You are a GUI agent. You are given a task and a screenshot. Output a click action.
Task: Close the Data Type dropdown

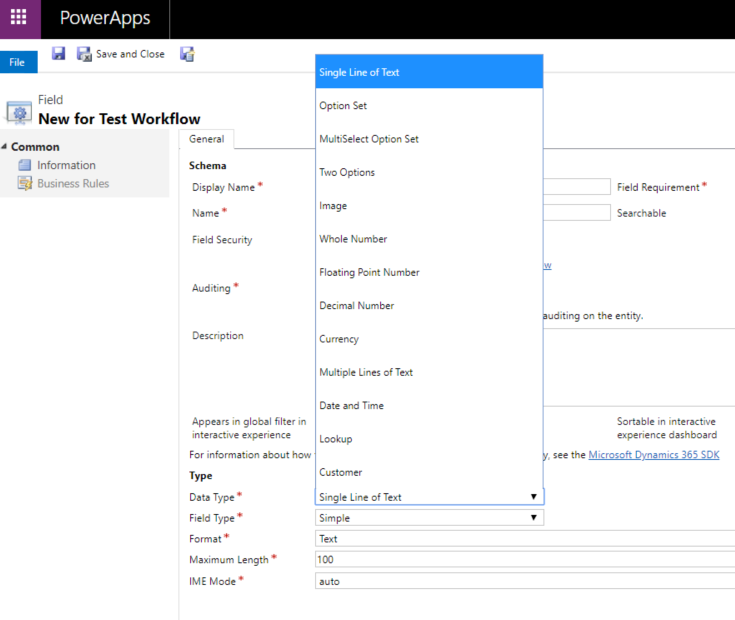533,497
